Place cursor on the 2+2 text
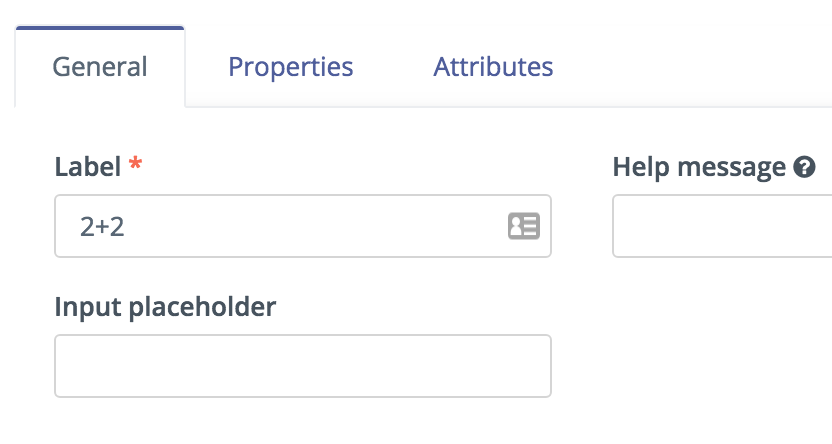 tap(102, 227)
